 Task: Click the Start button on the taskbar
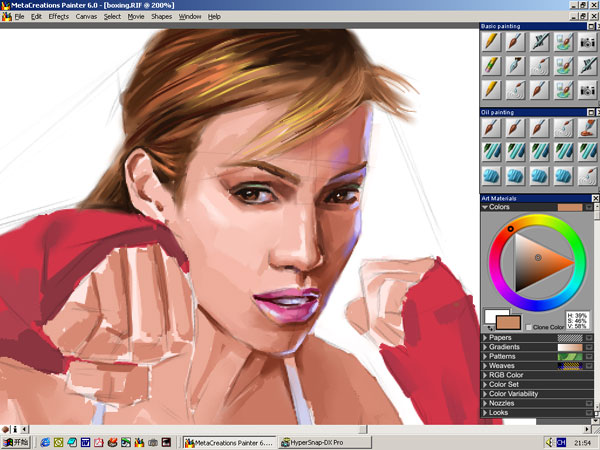pyautogui.click(x=15, y=441)
